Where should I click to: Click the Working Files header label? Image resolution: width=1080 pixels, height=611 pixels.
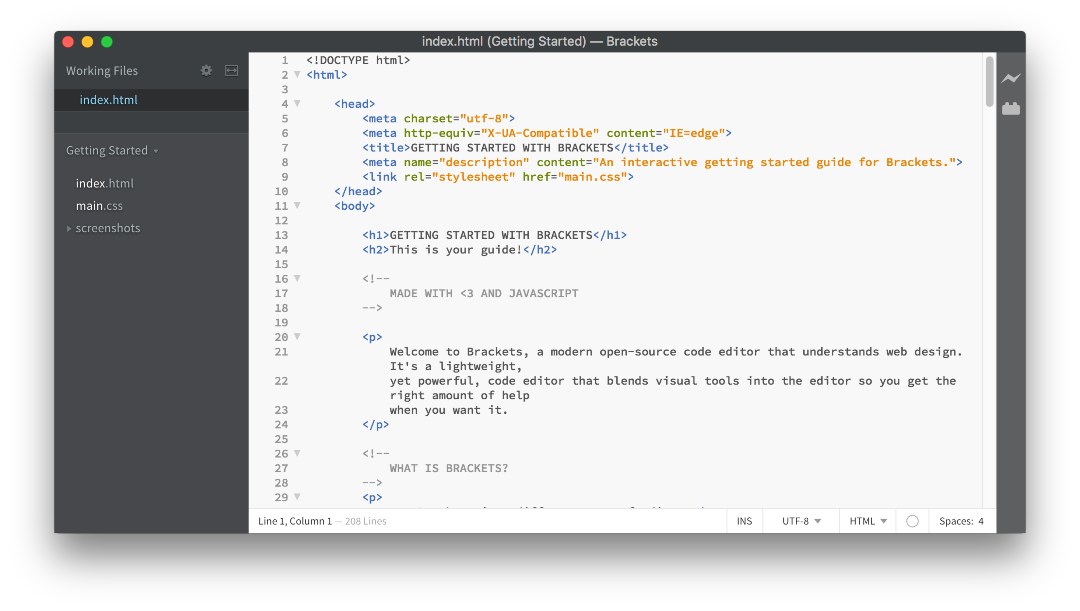point(102,70)
